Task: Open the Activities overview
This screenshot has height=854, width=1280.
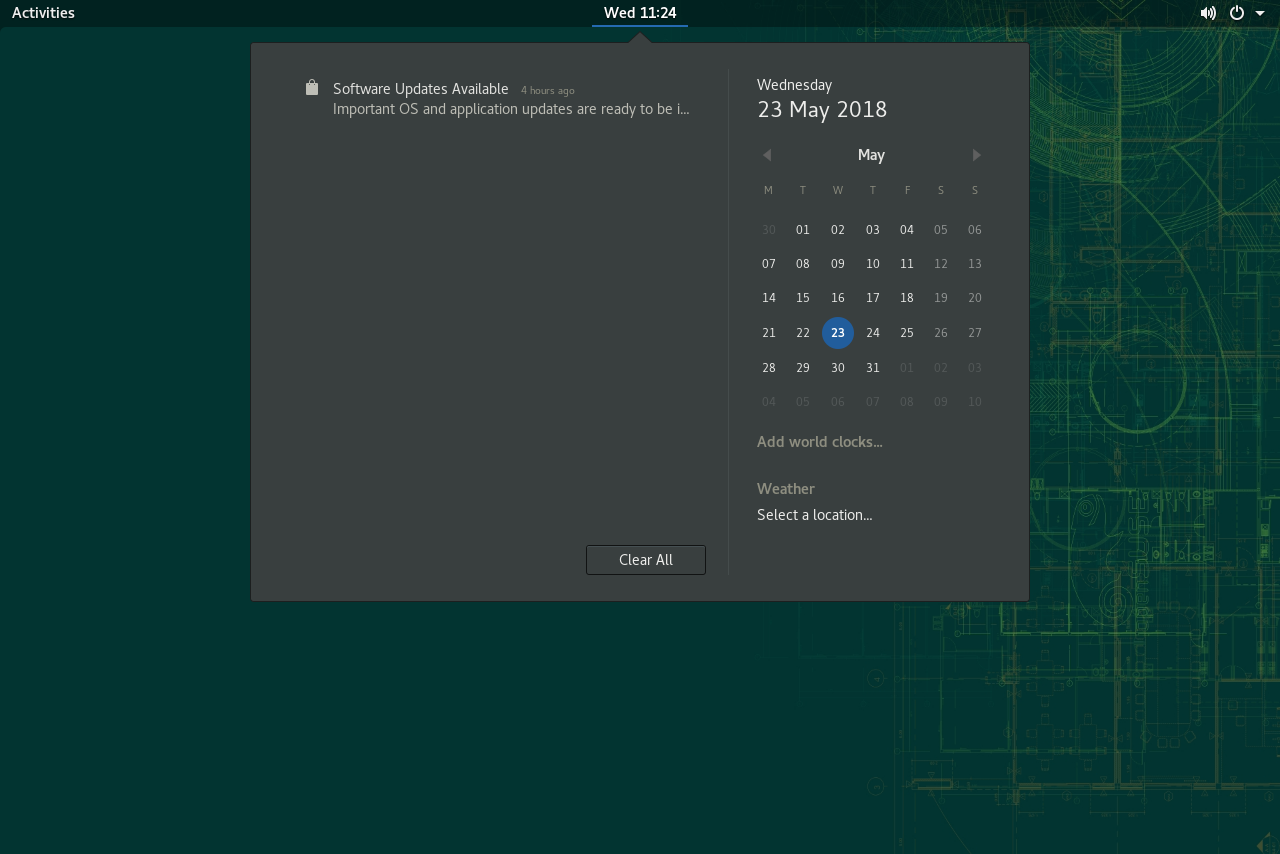Action: tap(43, 13)
